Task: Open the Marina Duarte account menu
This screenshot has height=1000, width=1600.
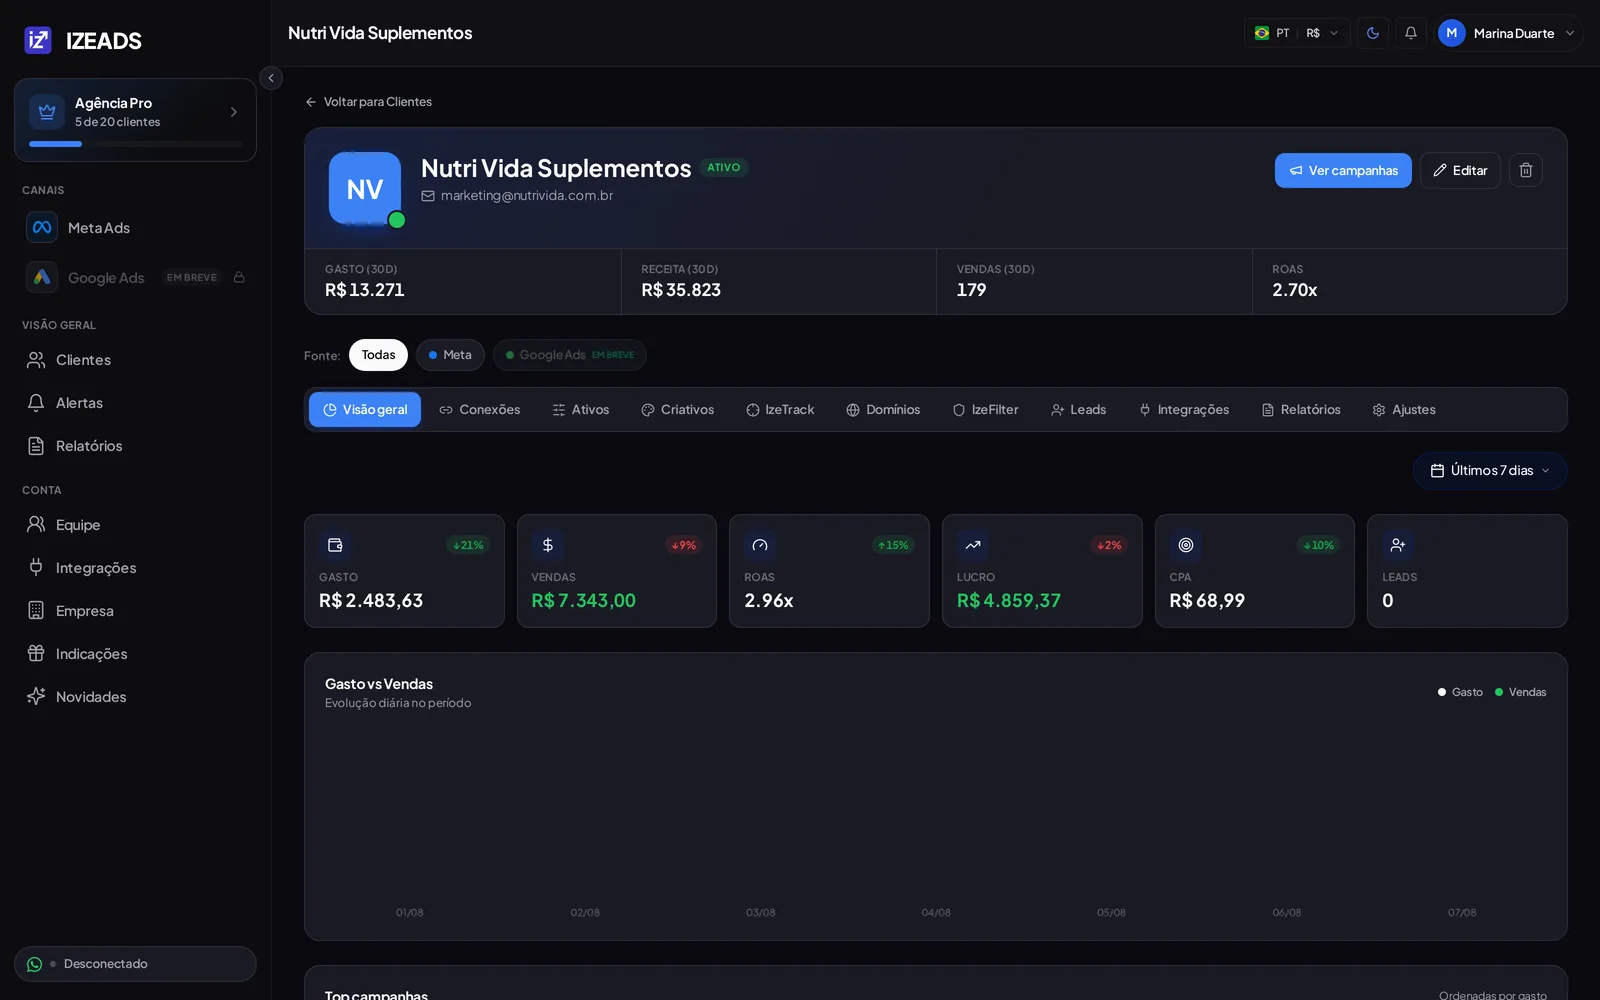Action: [1509, 33]
